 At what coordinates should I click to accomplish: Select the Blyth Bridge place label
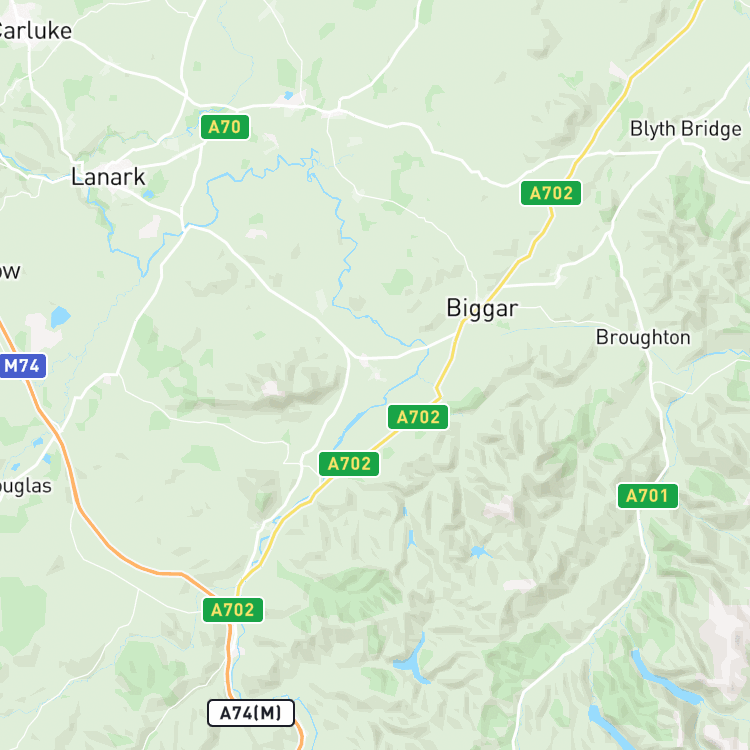pos(685,129)
